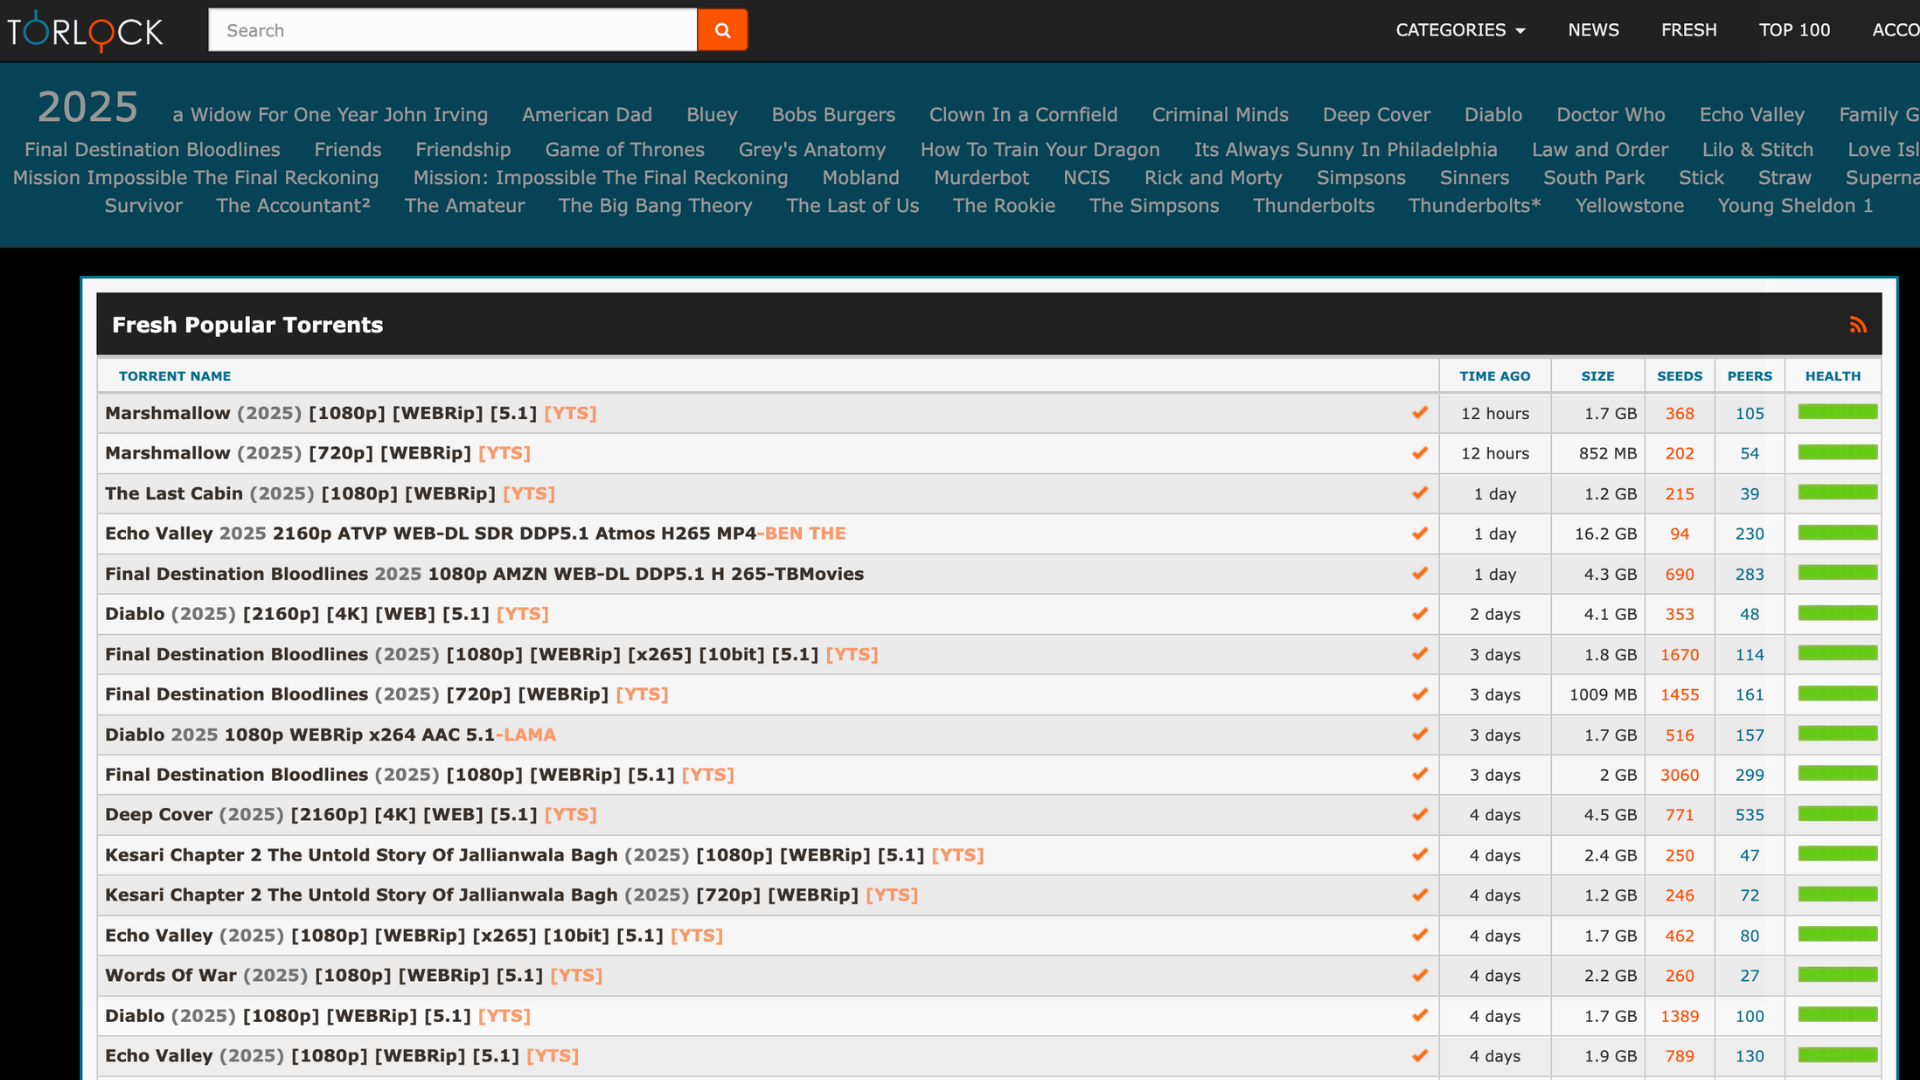Open the Top 100 menu item
The image size is (1920, 1080).
tap(1794, 30)
